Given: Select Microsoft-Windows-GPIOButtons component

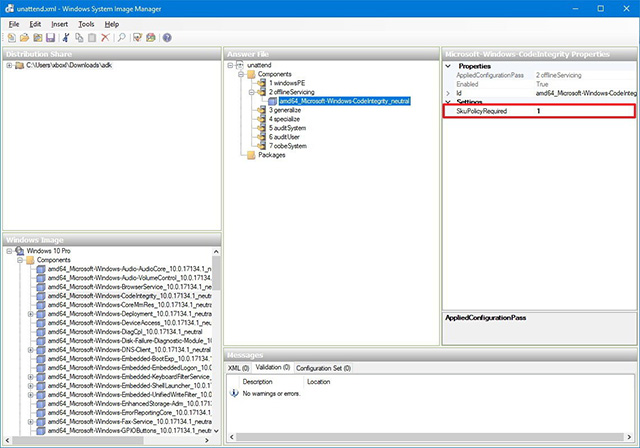Looking at the screenshot, I should point(129,430).
